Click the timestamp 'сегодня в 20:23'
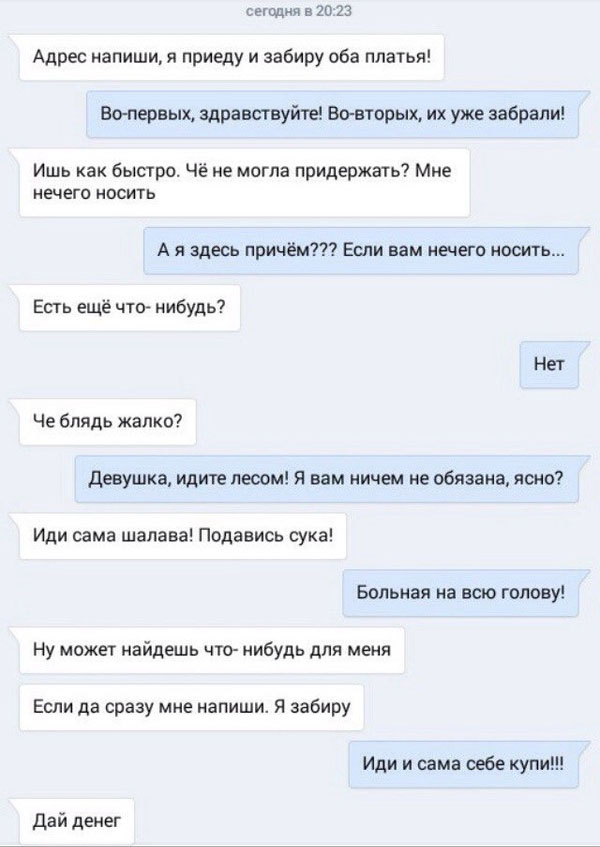Viewport: 600px width, 847px height. click(299, 11)
